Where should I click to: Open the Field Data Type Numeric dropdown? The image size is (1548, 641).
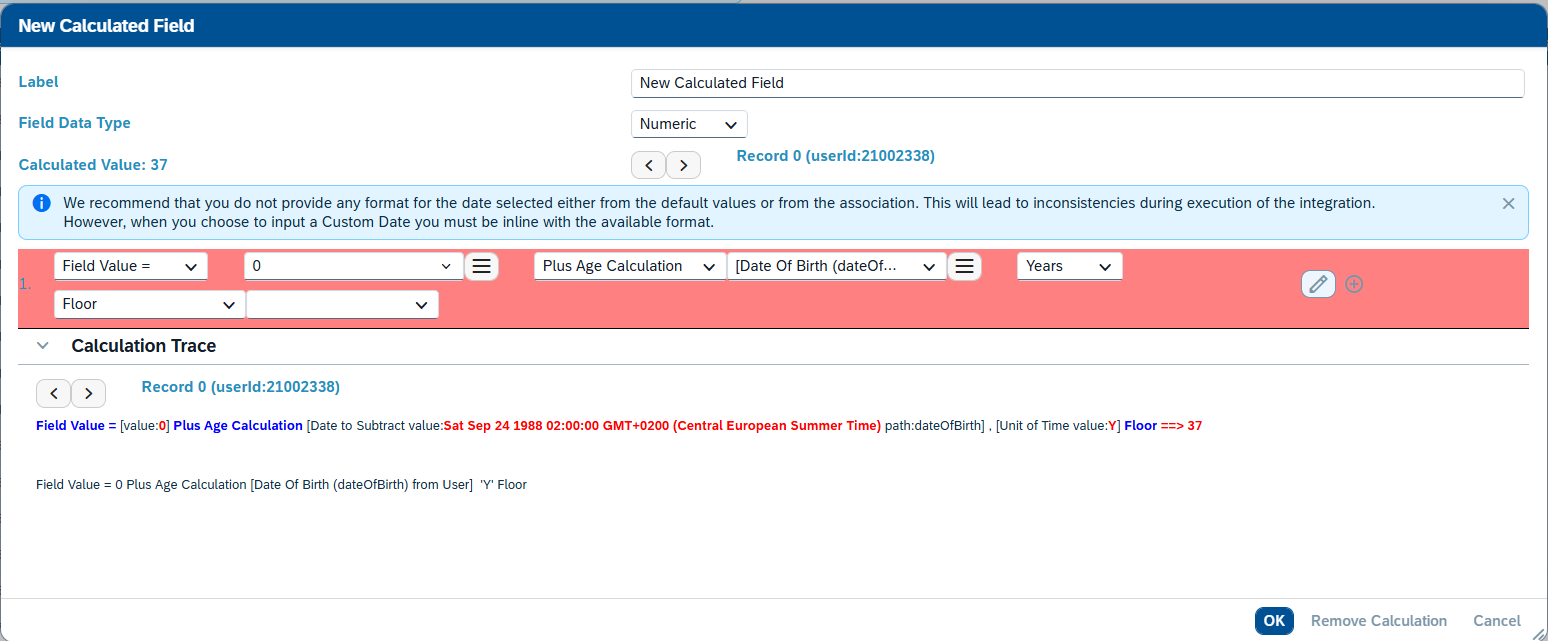[x=688, y=124]
